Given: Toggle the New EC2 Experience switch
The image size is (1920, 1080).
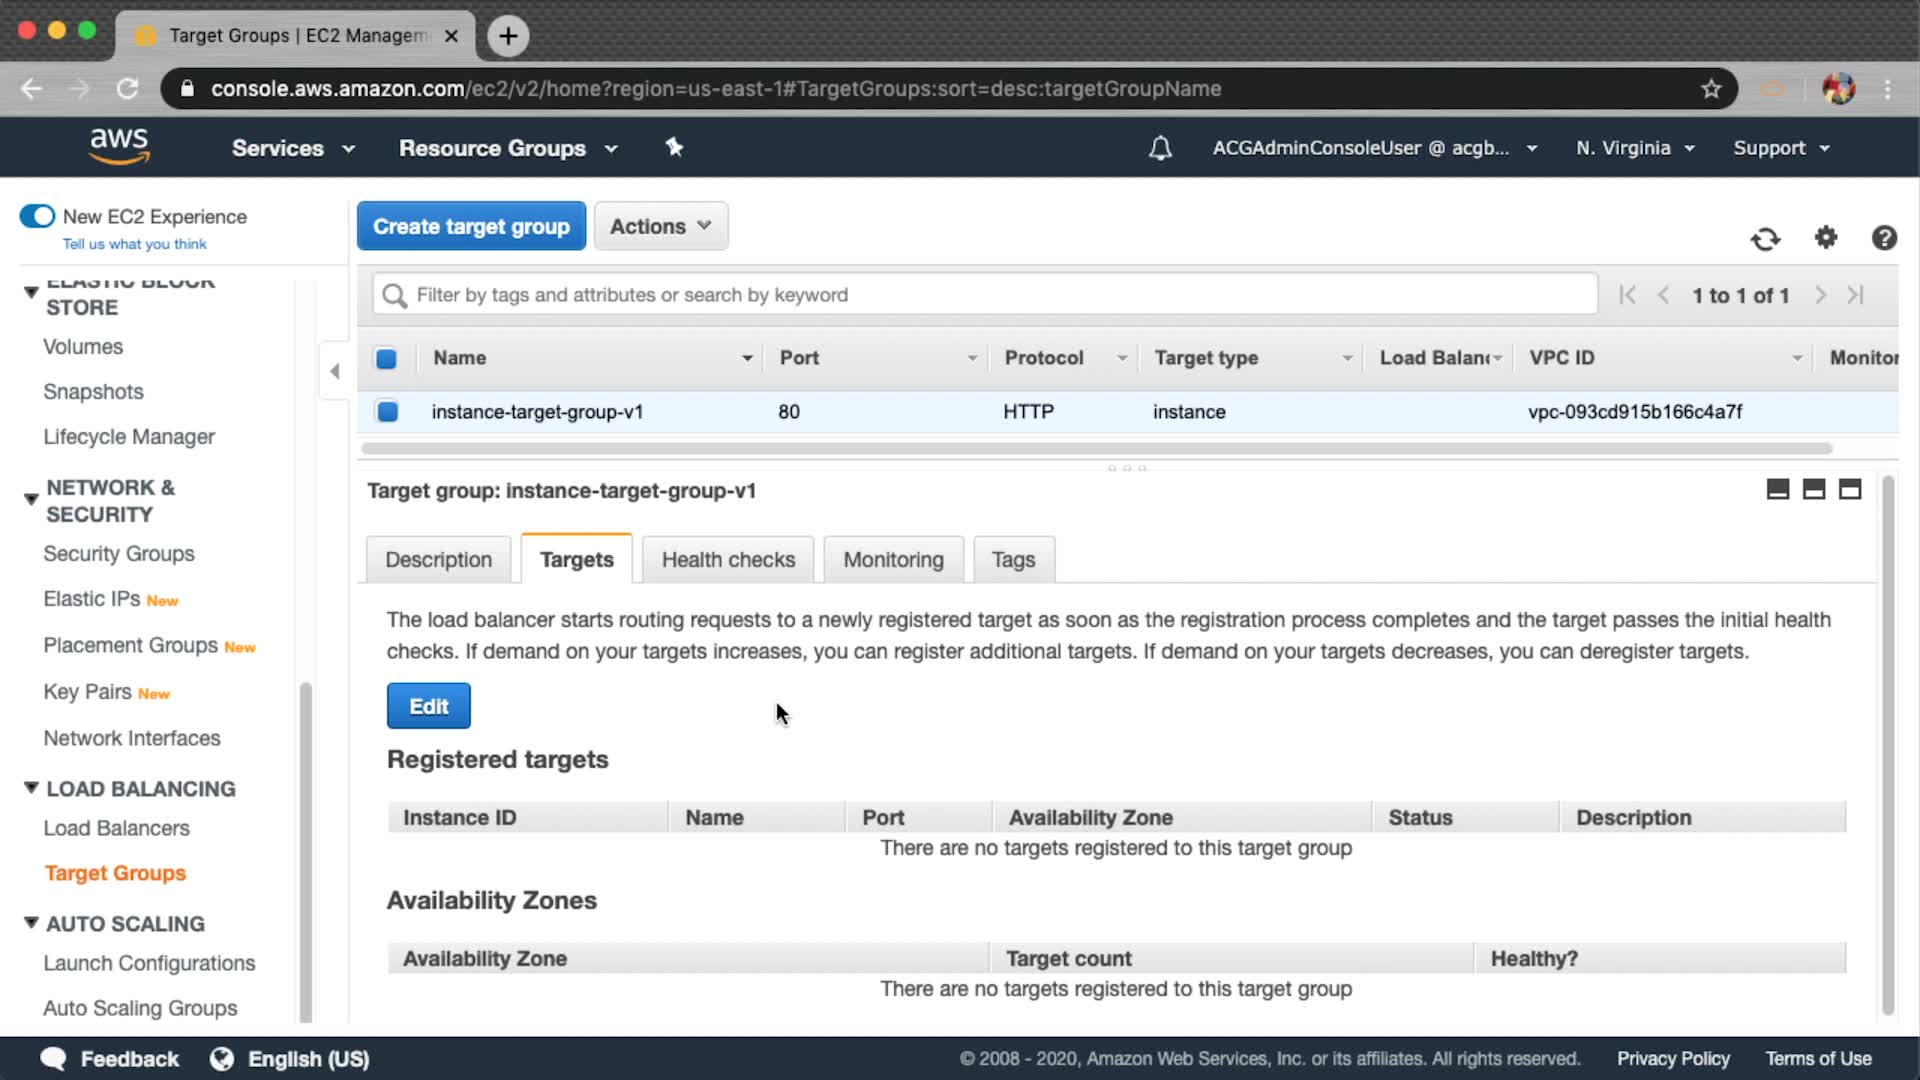Looking at the screenshot, I should click(x=38, y=216).
